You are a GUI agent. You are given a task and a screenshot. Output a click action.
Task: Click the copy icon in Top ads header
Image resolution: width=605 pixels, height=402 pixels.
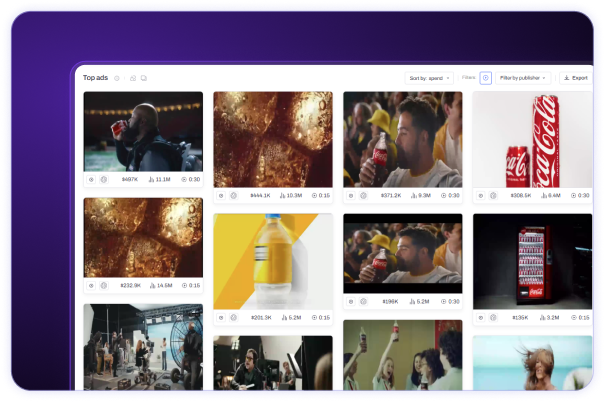(144, 78)
